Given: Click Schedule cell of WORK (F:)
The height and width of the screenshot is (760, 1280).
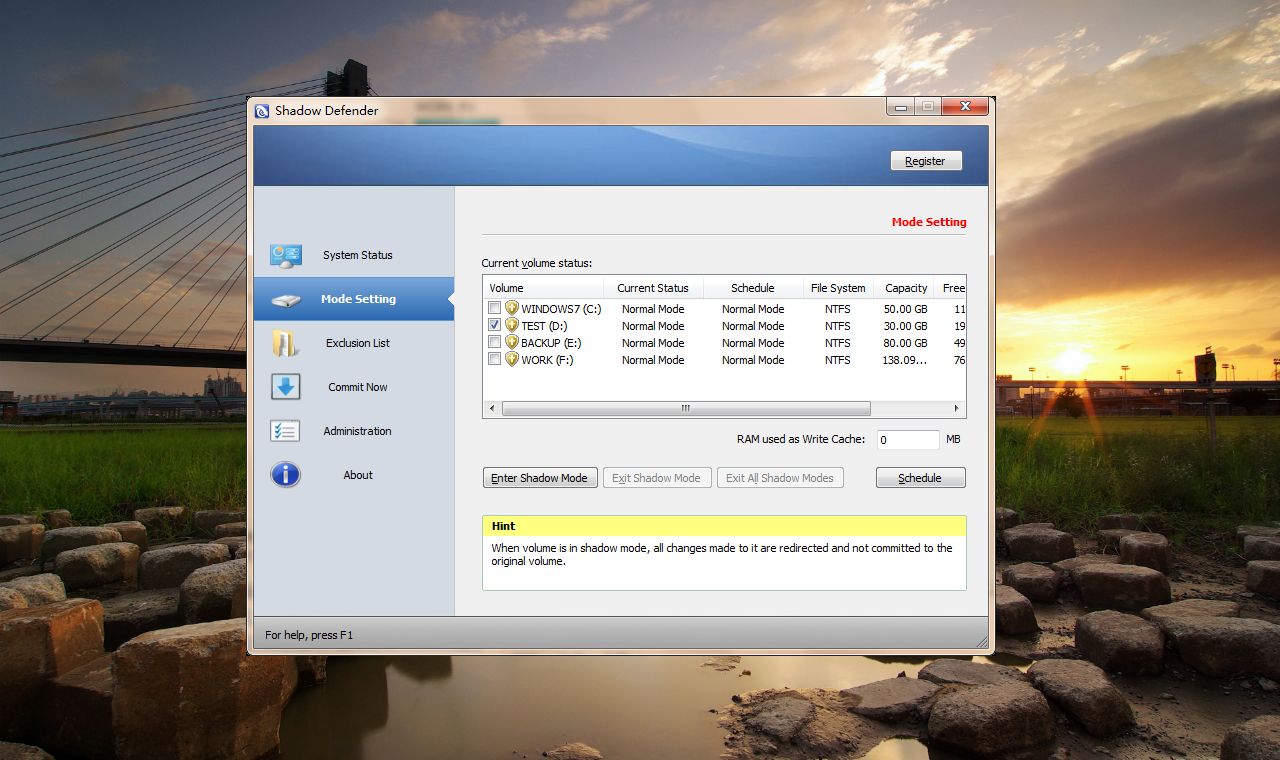Looking at the screenshot, I should (x=753, y=360).
